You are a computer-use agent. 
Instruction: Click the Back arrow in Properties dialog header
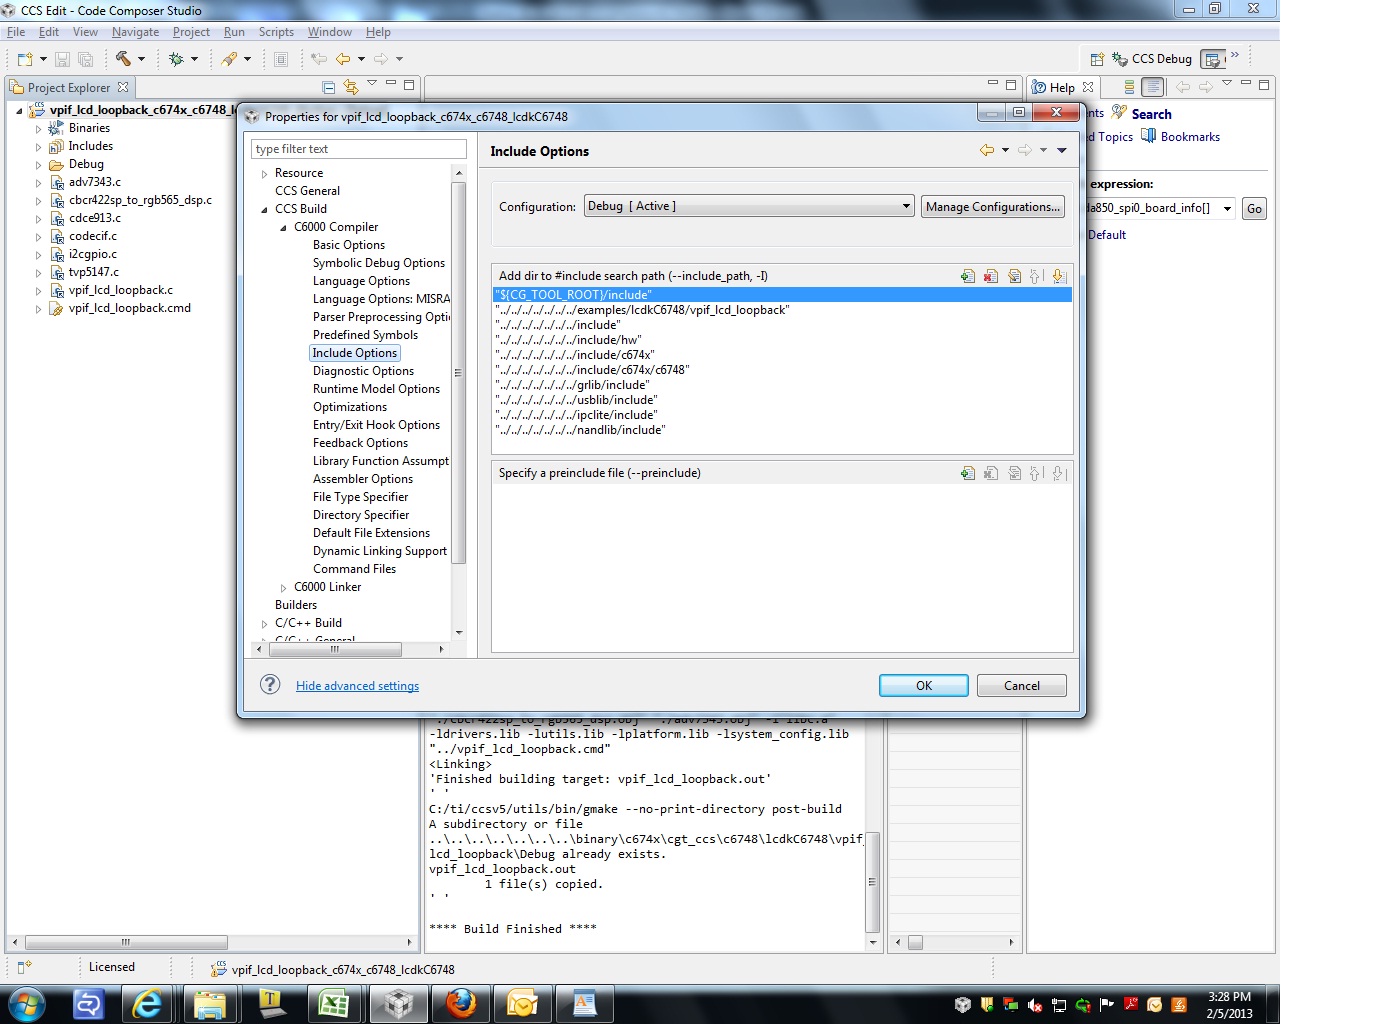(987, 150)
